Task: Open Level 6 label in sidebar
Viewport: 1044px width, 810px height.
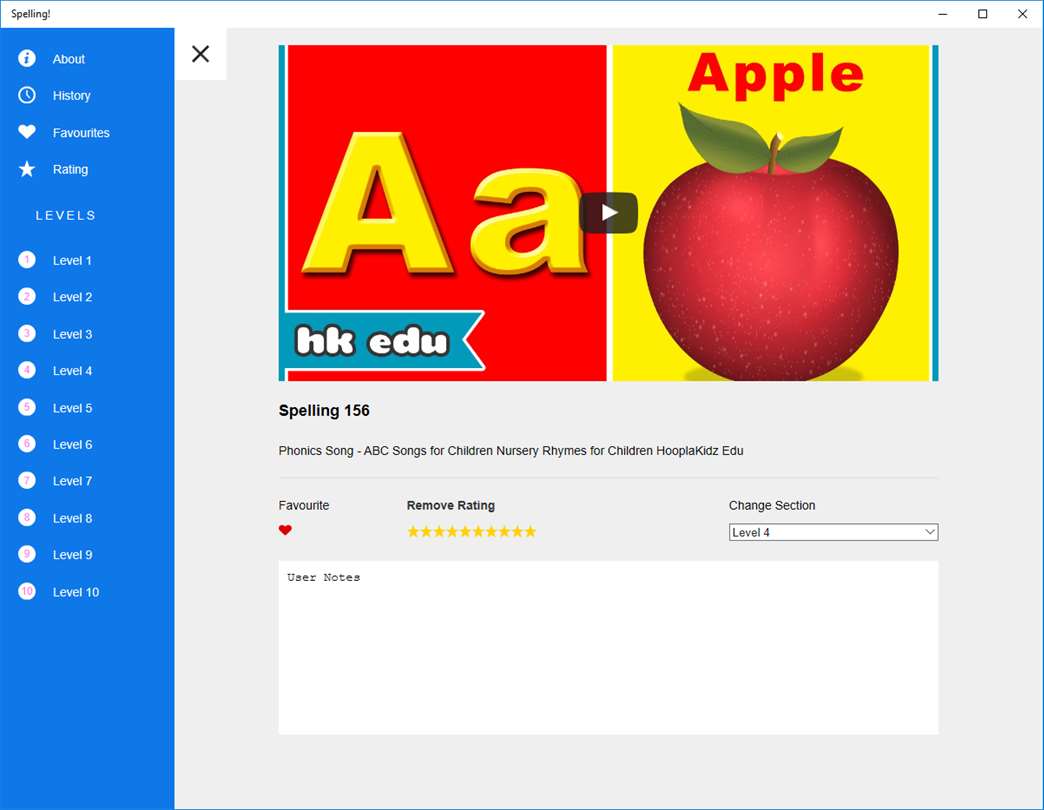Action: pyautogui.click(x=72, y=445)
